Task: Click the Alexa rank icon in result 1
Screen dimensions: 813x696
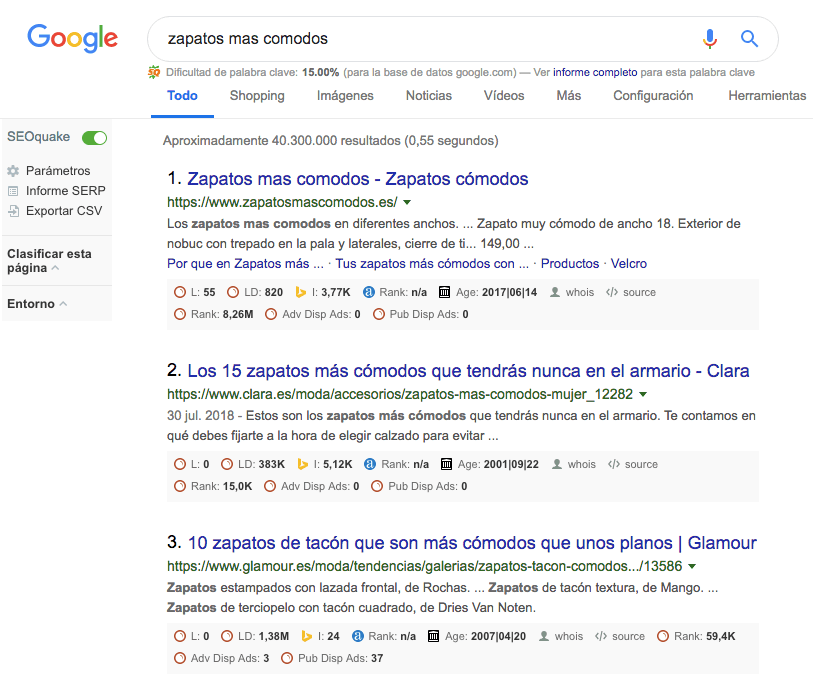Action: pos(369,292)
